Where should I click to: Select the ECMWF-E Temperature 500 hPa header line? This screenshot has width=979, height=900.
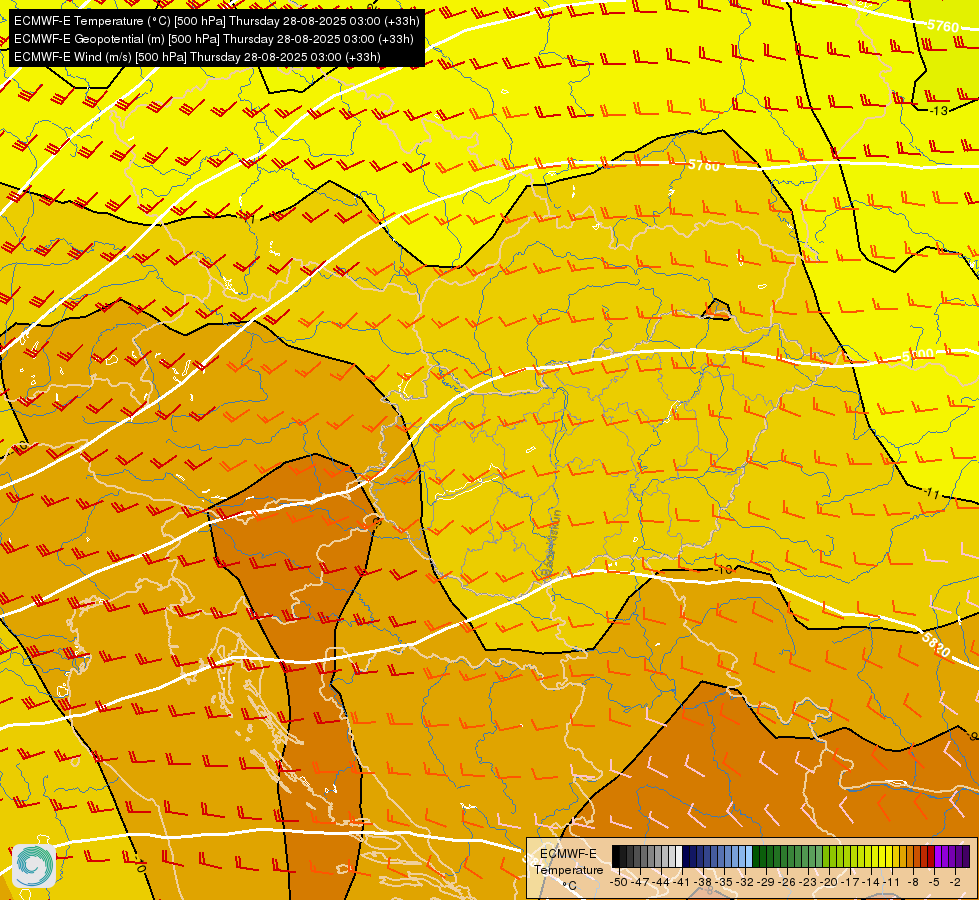tap(216, 21)
